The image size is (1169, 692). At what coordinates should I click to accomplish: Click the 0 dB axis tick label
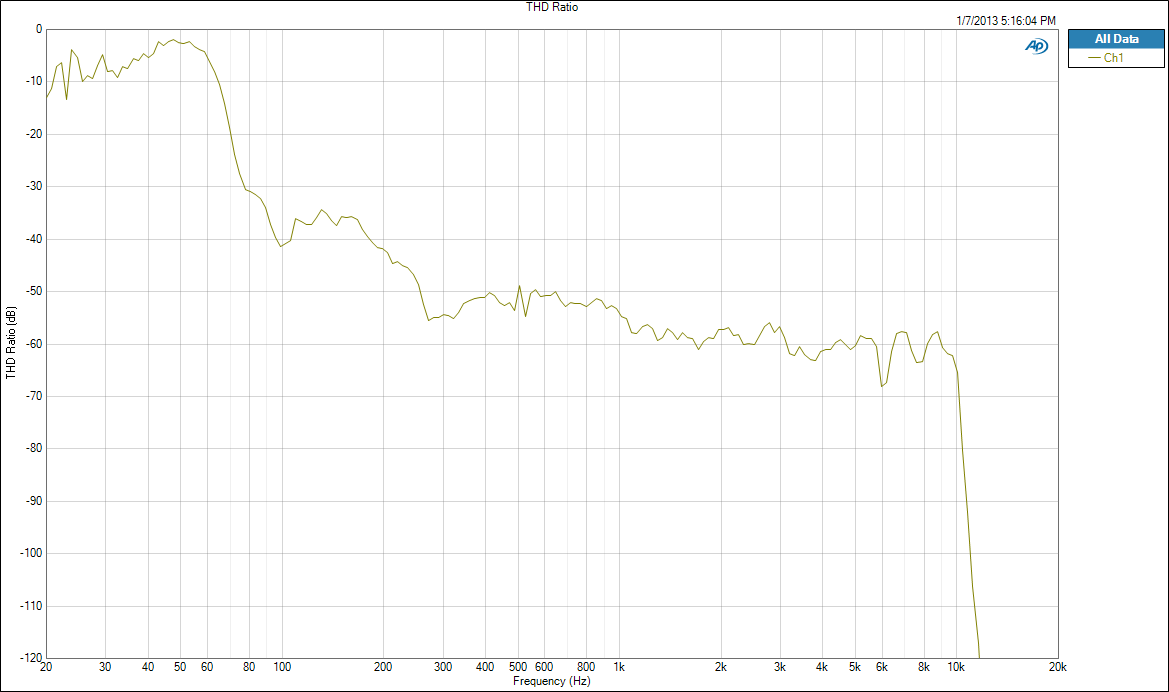(40, 30)
